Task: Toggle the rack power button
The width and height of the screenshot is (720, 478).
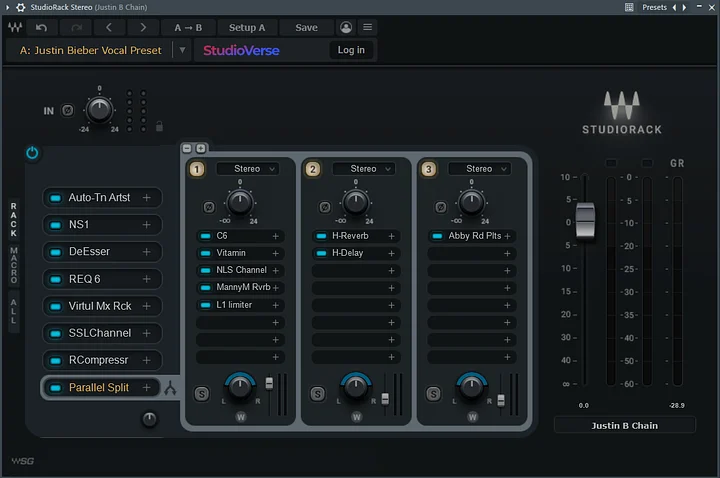Action: pos(32,153)
